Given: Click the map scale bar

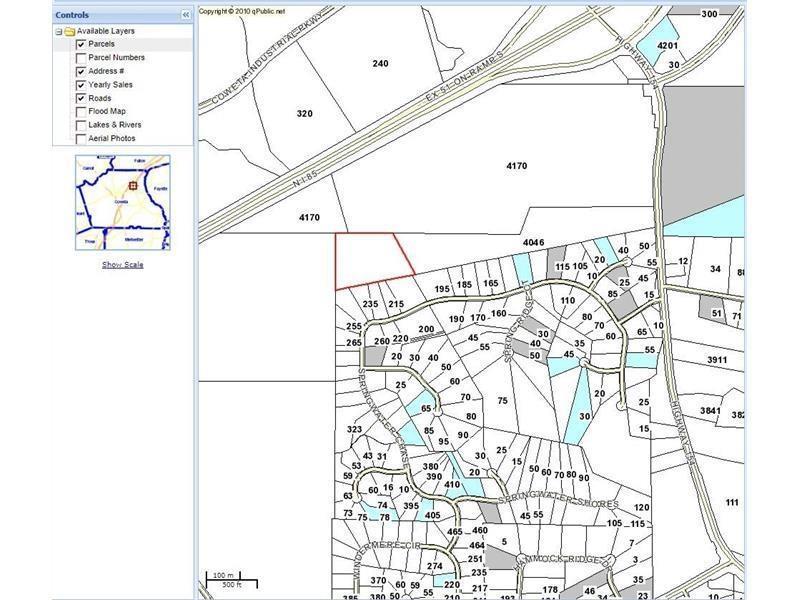Looking at the screenshot, I should pos(232,580).
